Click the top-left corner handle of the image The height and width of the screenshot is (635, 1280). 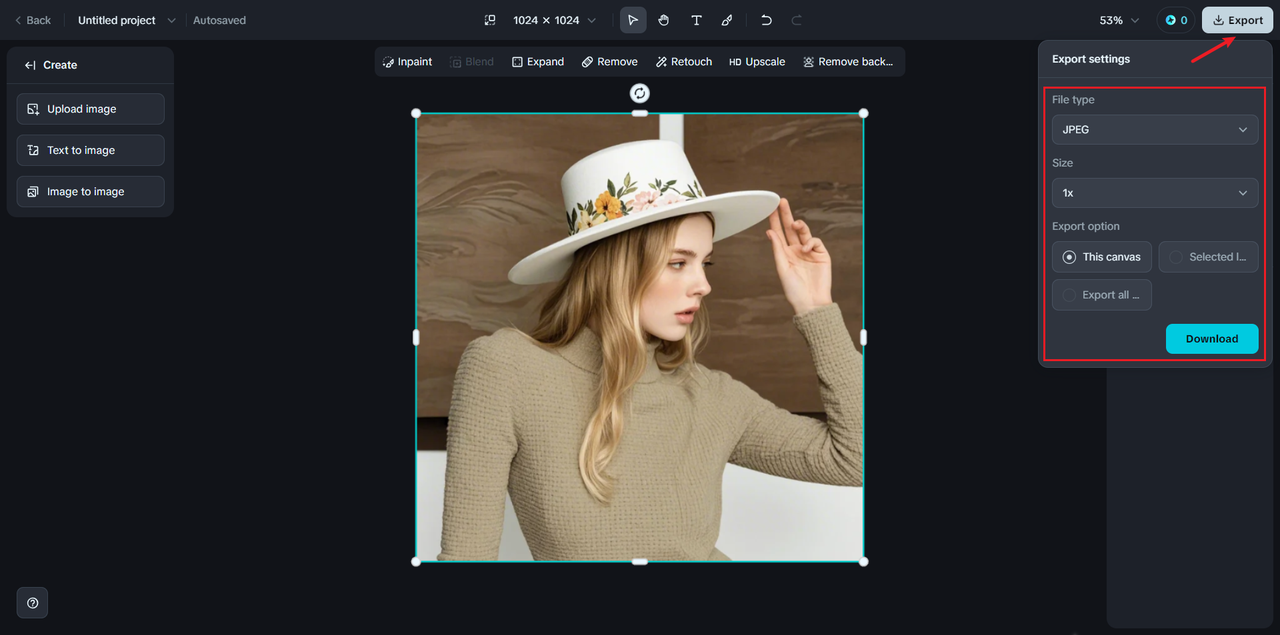[x=416, y=113]
